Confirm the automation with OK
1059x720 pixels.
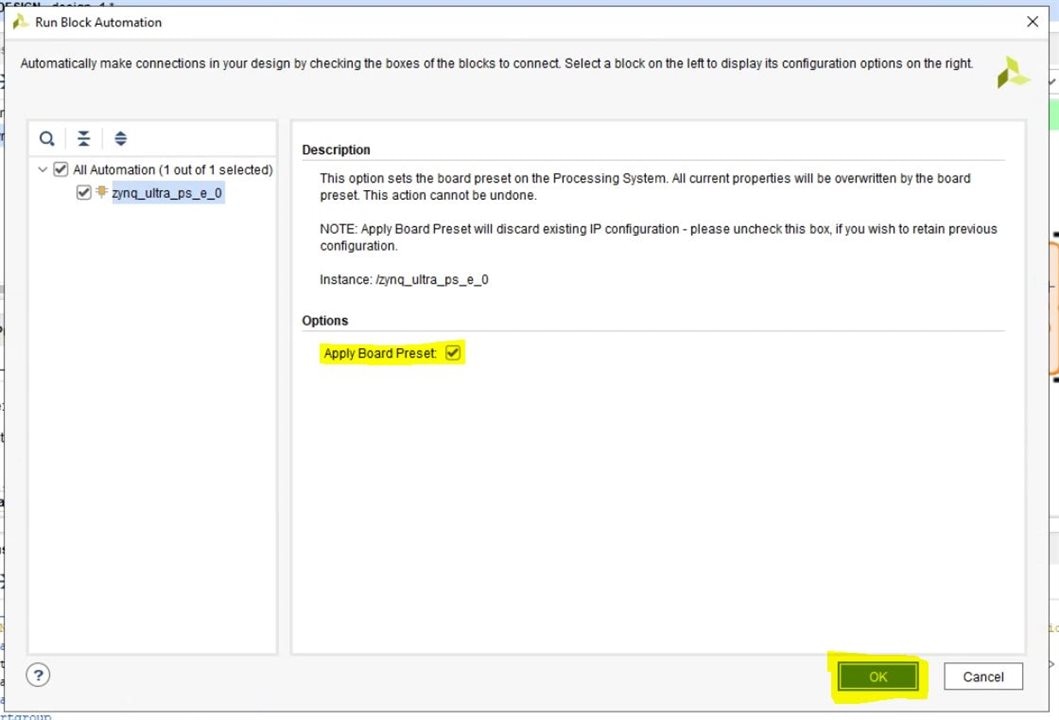(x=877, y=677)
